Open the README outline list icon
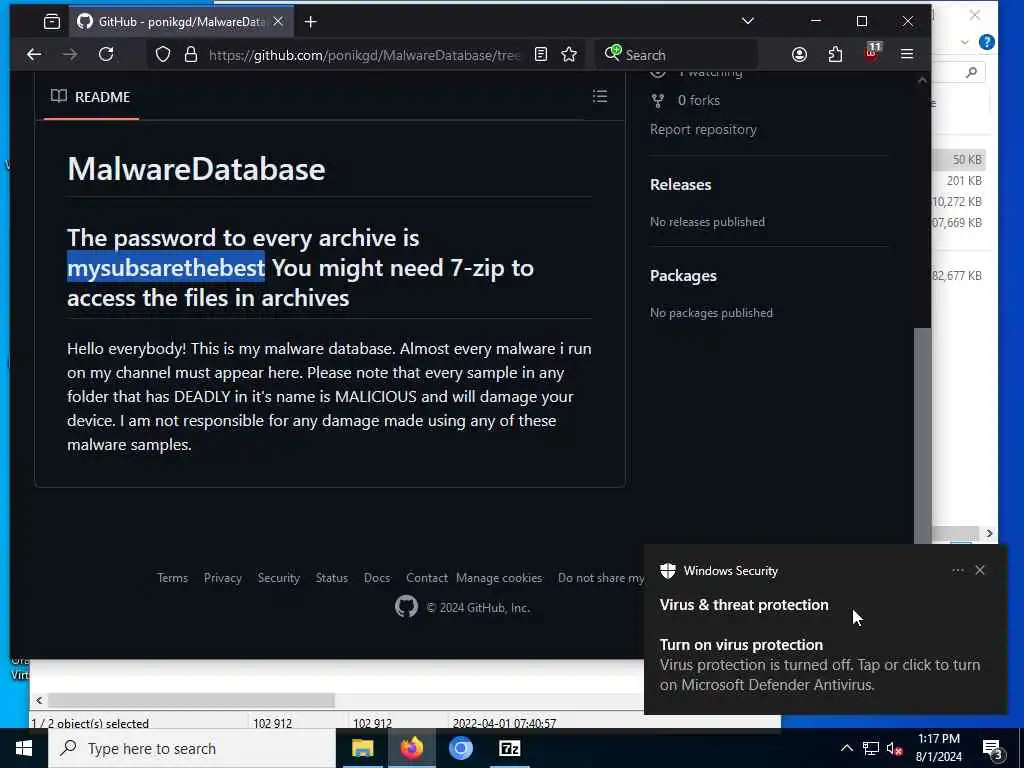Screen dimensions: 1024x768 point(600,97)
